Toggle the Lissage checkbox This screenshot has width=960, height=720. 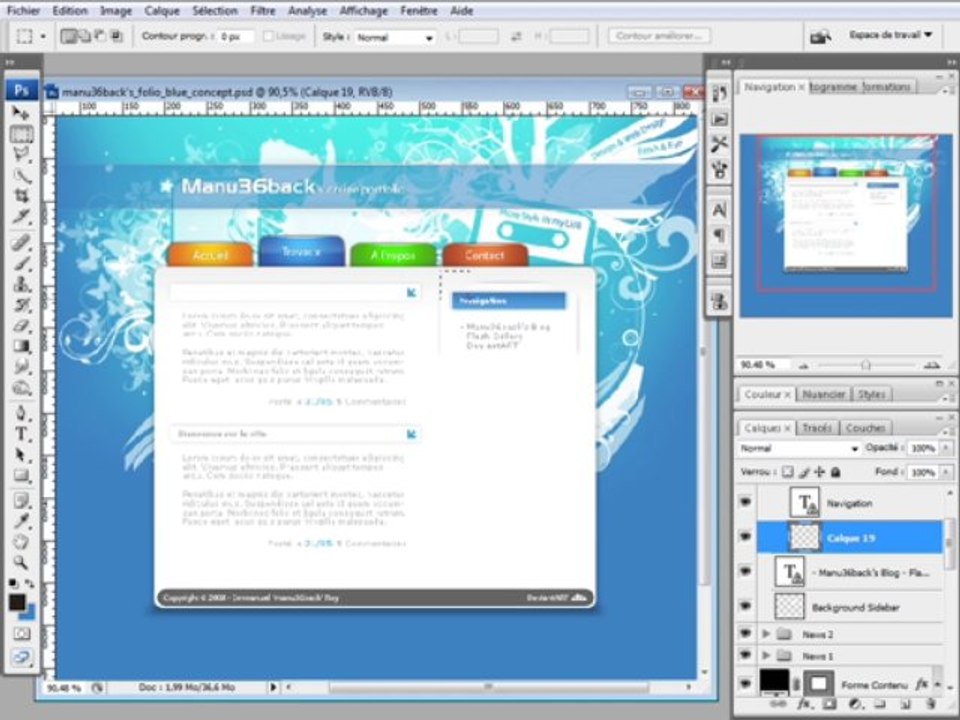(x=268, y=36)
